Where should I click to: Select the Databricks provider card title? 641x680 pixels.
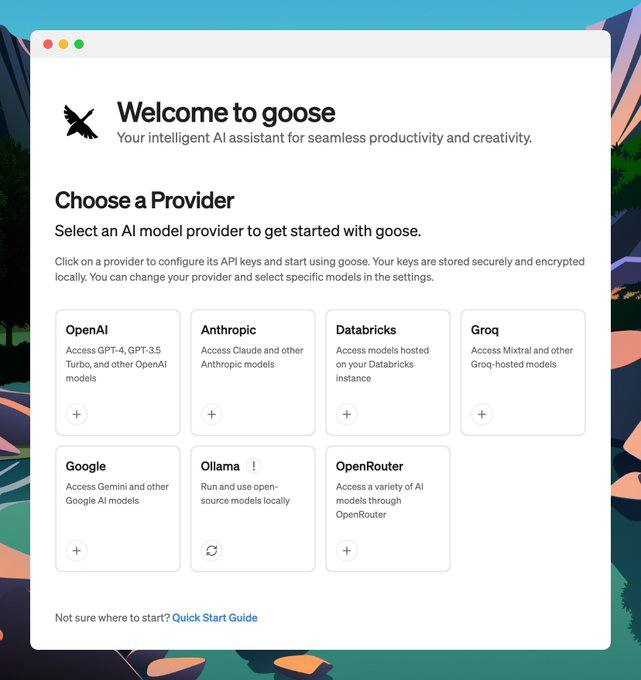(366, 330)
